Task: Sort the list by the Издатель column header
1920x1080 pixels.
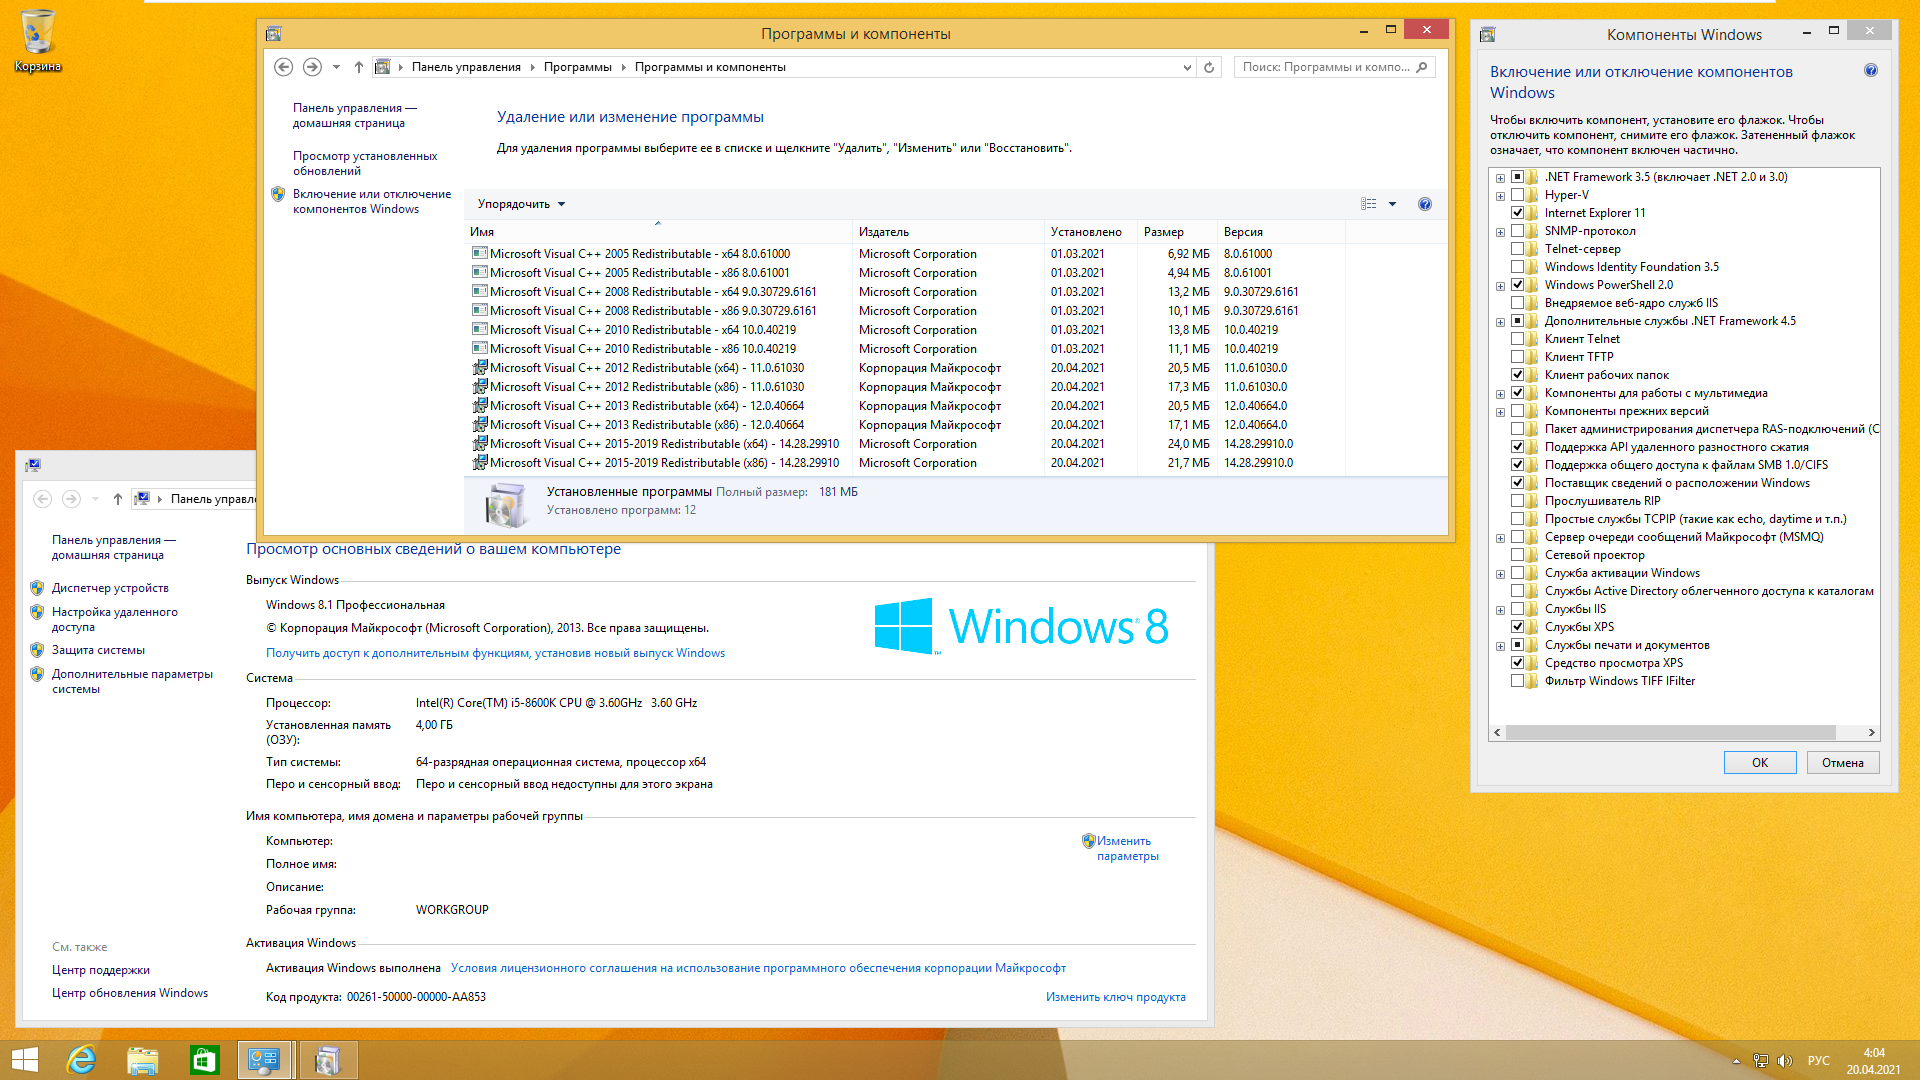Action: [884, 232]
